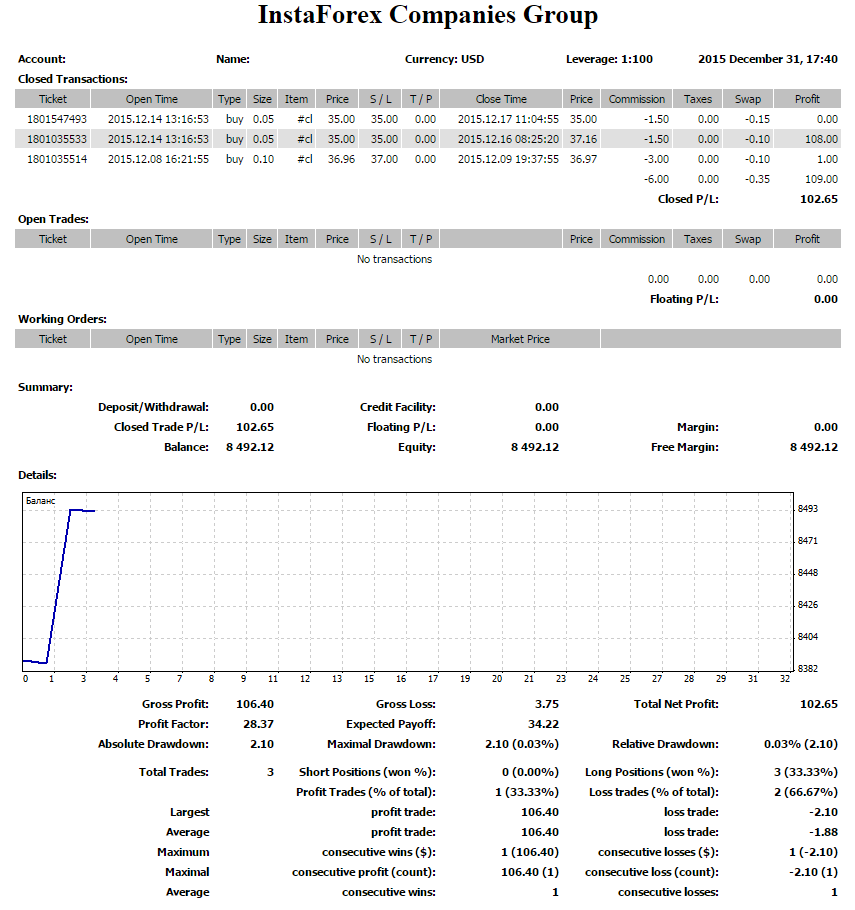This screenshot has width=855, height=910.
Task: Click the "consecutive wins ($):" label
Action: pos(379,852)
